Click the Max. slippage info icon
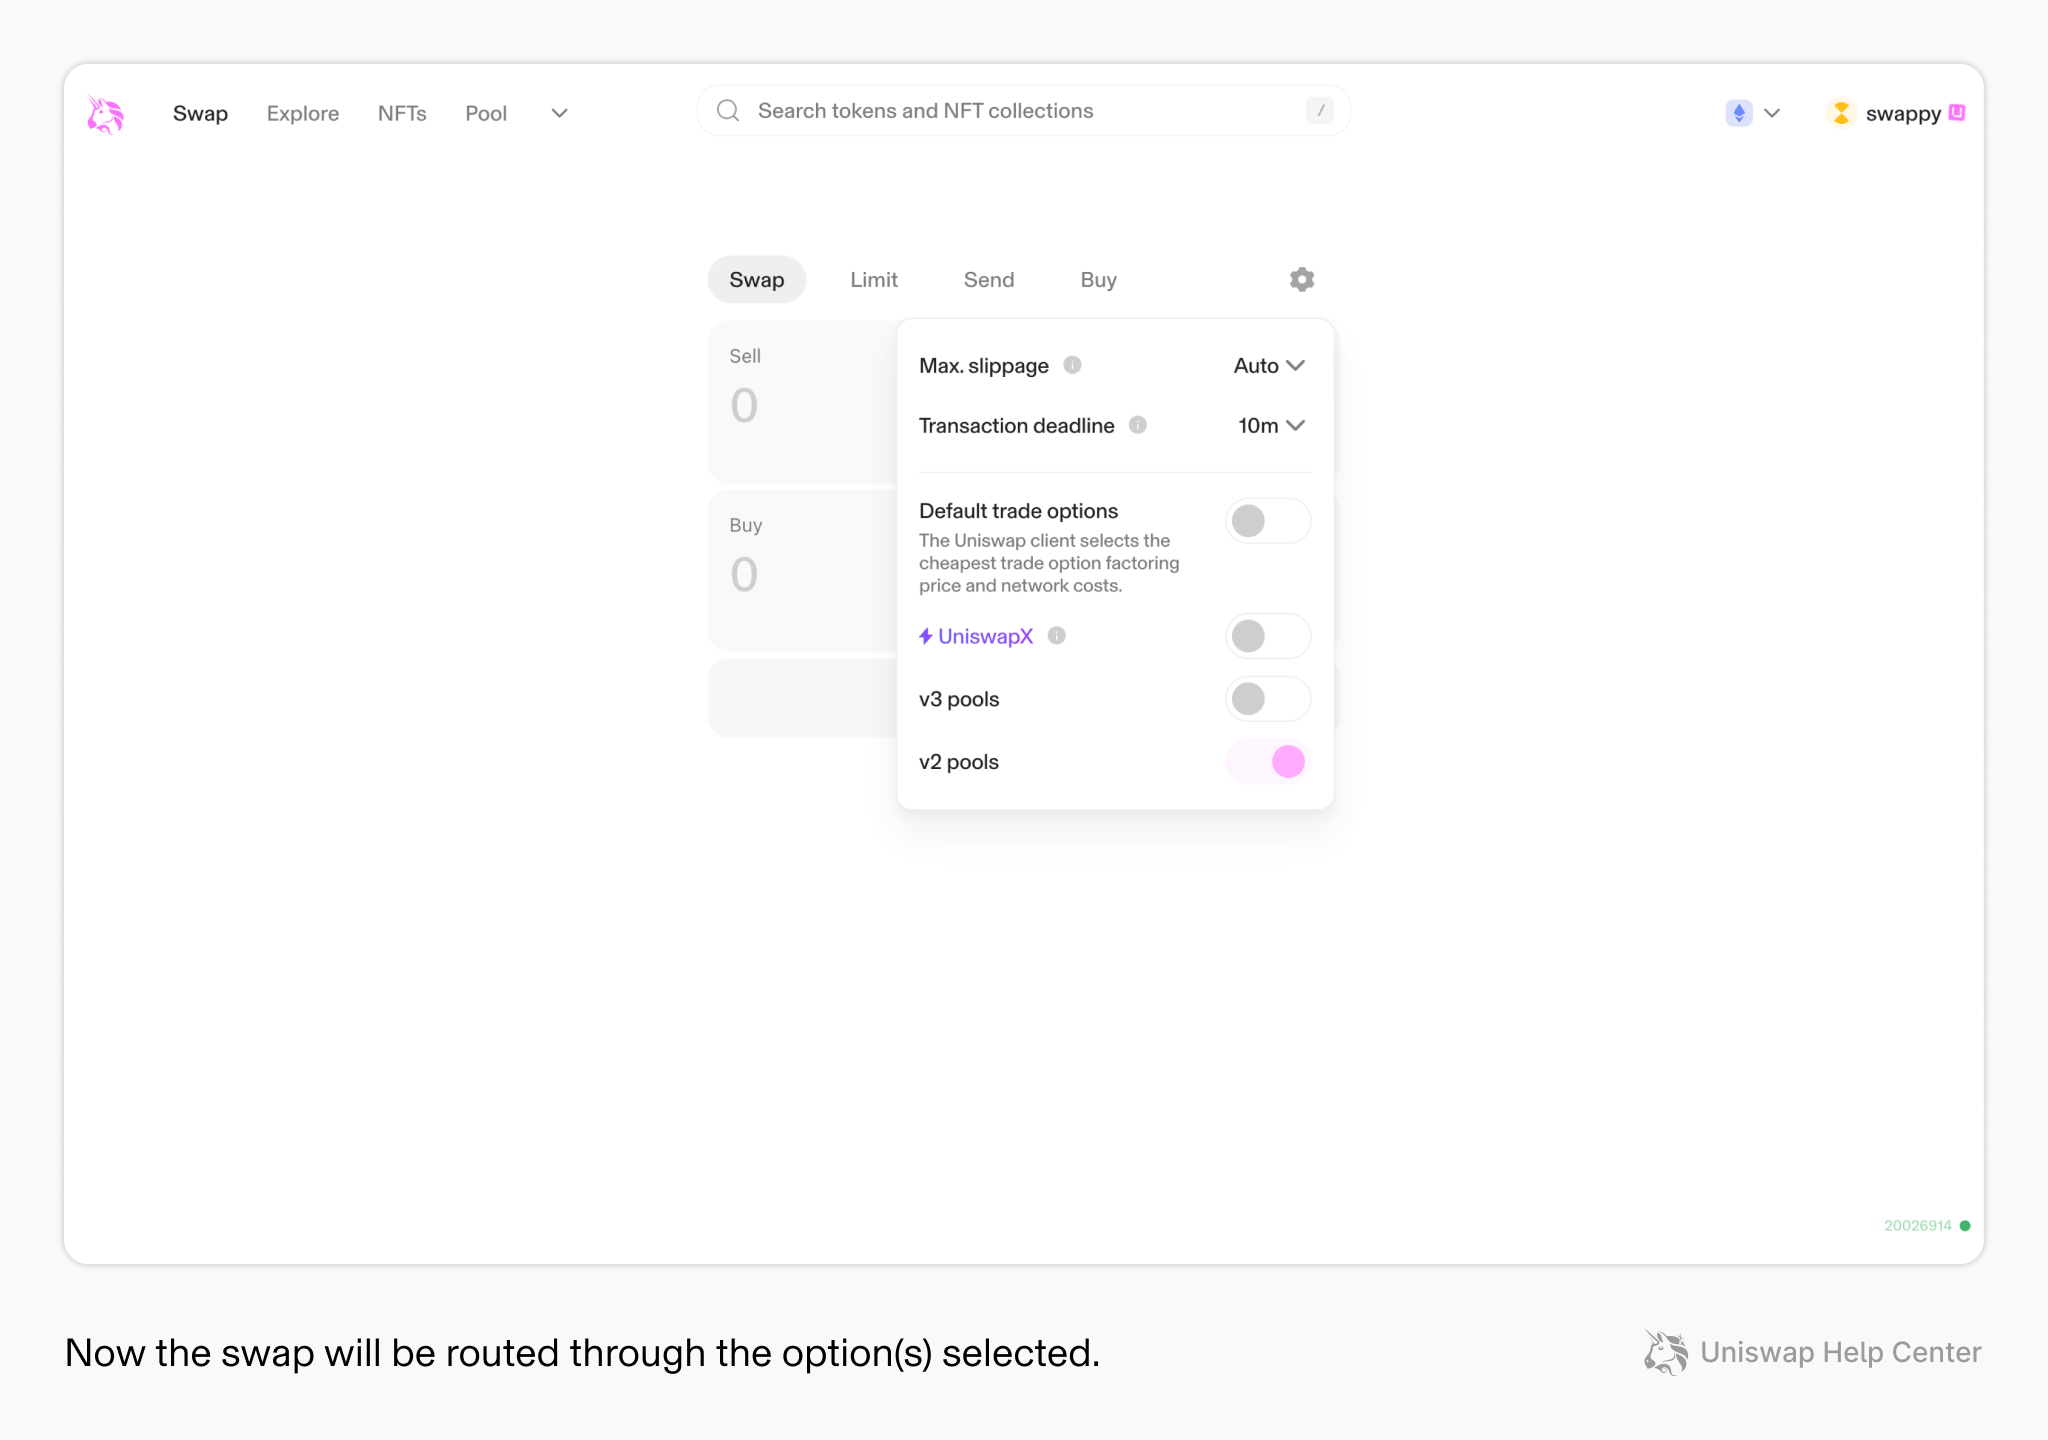 click(x=1073, y=365)
